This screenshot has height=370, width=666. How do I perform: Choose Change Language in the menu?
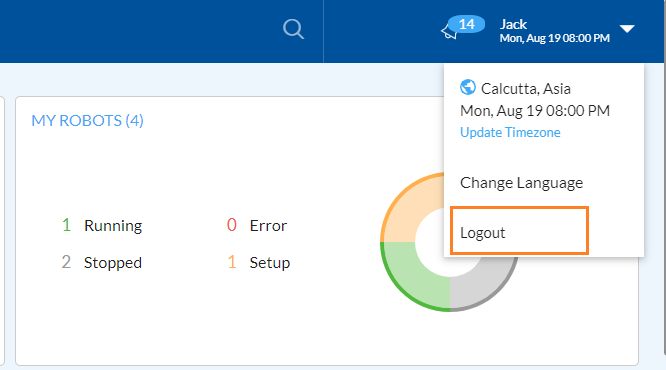[x=521, y=183]
